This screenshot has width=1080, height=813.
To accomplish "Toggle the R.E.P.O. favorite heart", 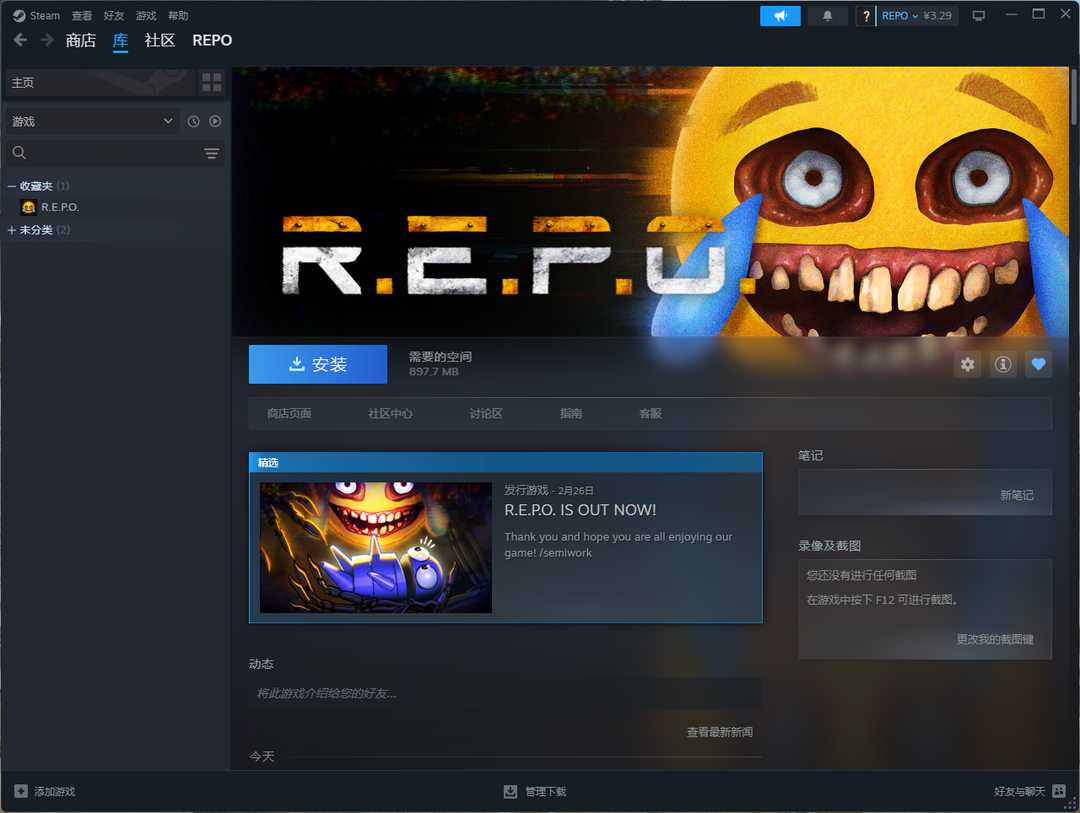I will pos(1038,365).
